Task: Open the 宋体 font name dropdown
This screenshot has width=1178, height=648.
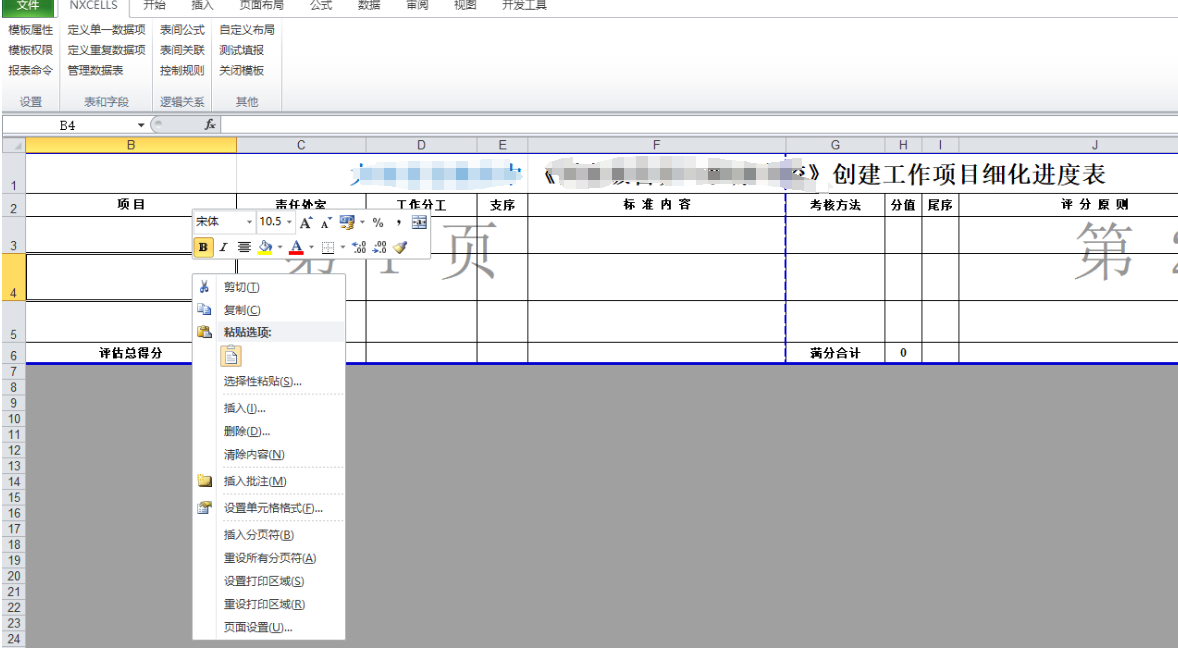Action: tap(250, 222)
